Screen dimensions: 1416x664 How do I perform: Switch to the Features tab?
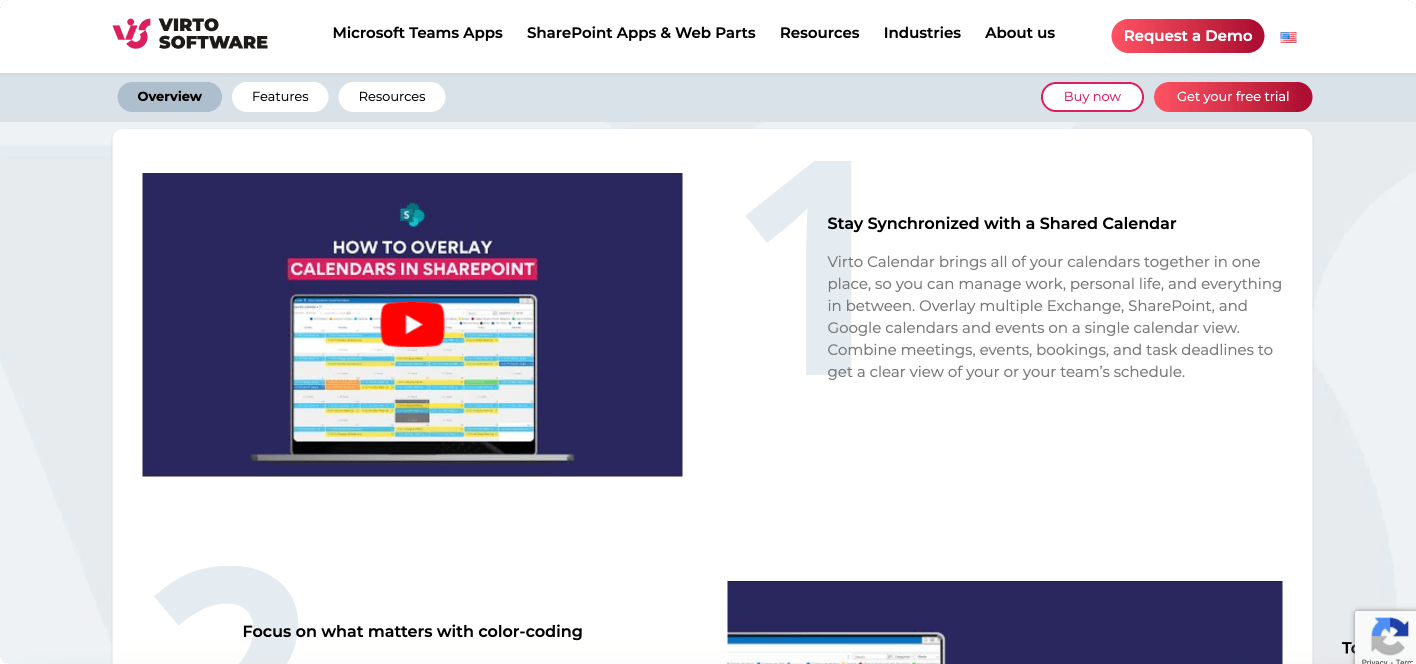click(x=280, y=97)
